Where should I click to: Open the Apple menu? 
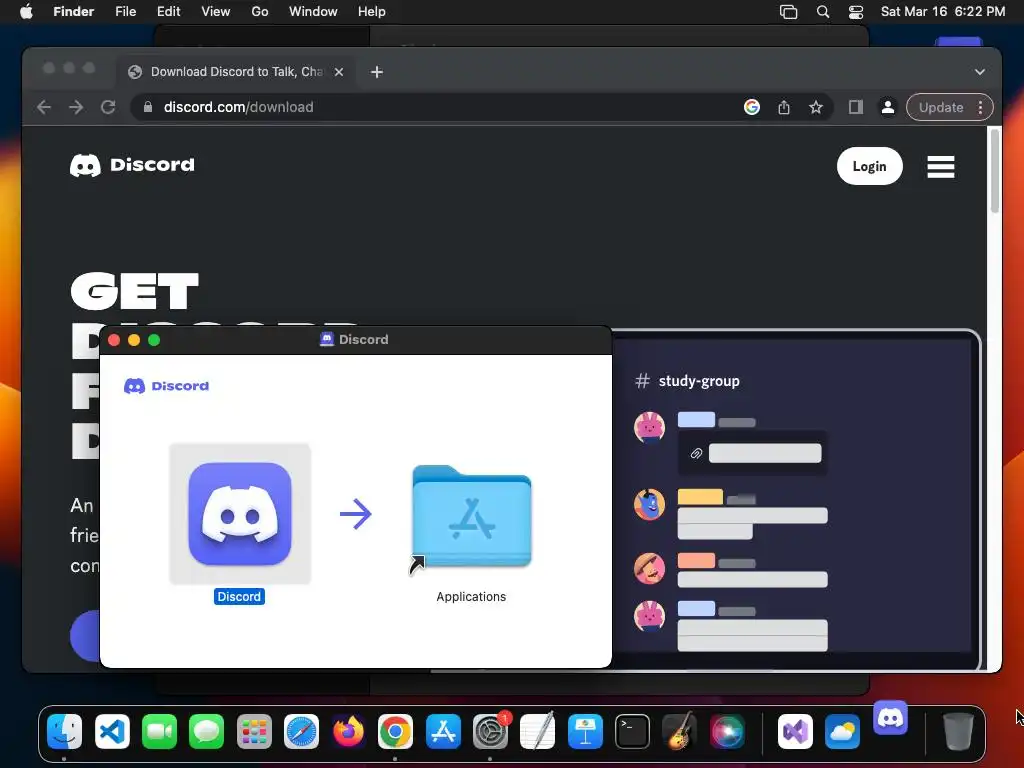pyautogui.click(x=26, y=12)
